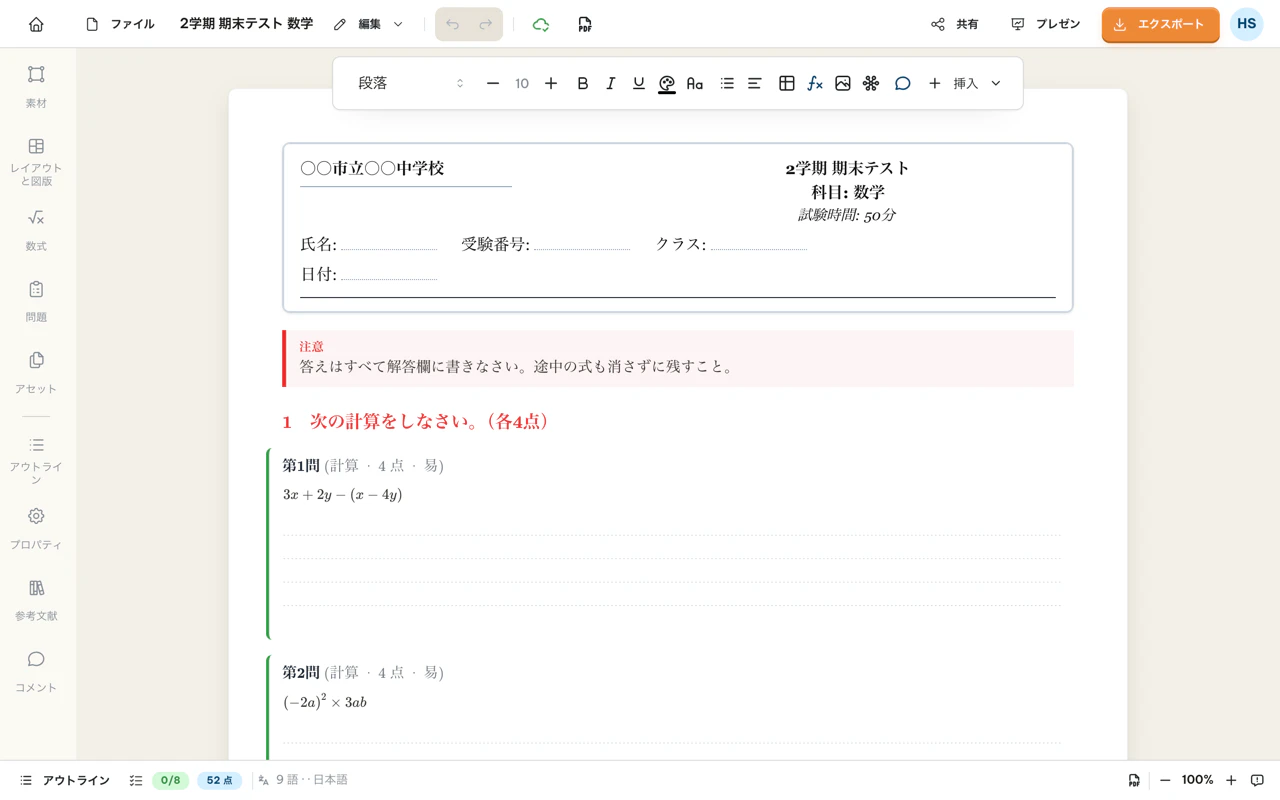This screenshot has width=1280, height=800.
Task: Insert a formula with fx icon
Action: [x=815, y=83]
